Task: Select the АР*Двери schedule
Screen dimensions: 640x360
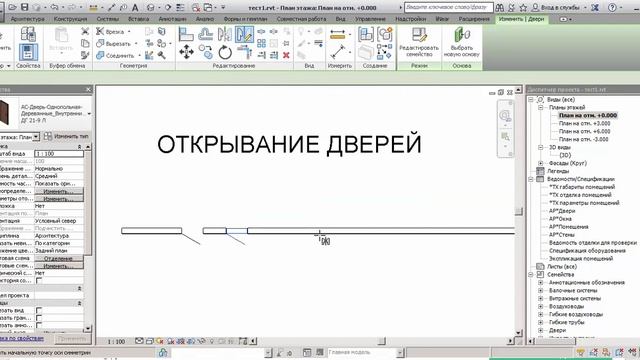Action: coord(562,211)
